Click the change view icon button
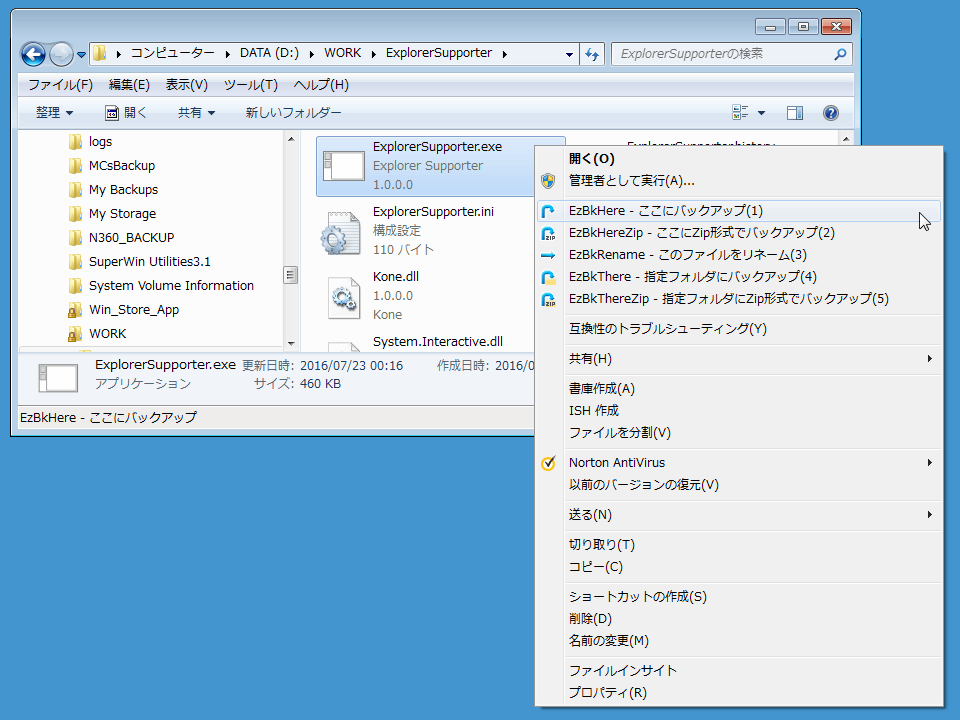The image size is (960, 720). 740,113
